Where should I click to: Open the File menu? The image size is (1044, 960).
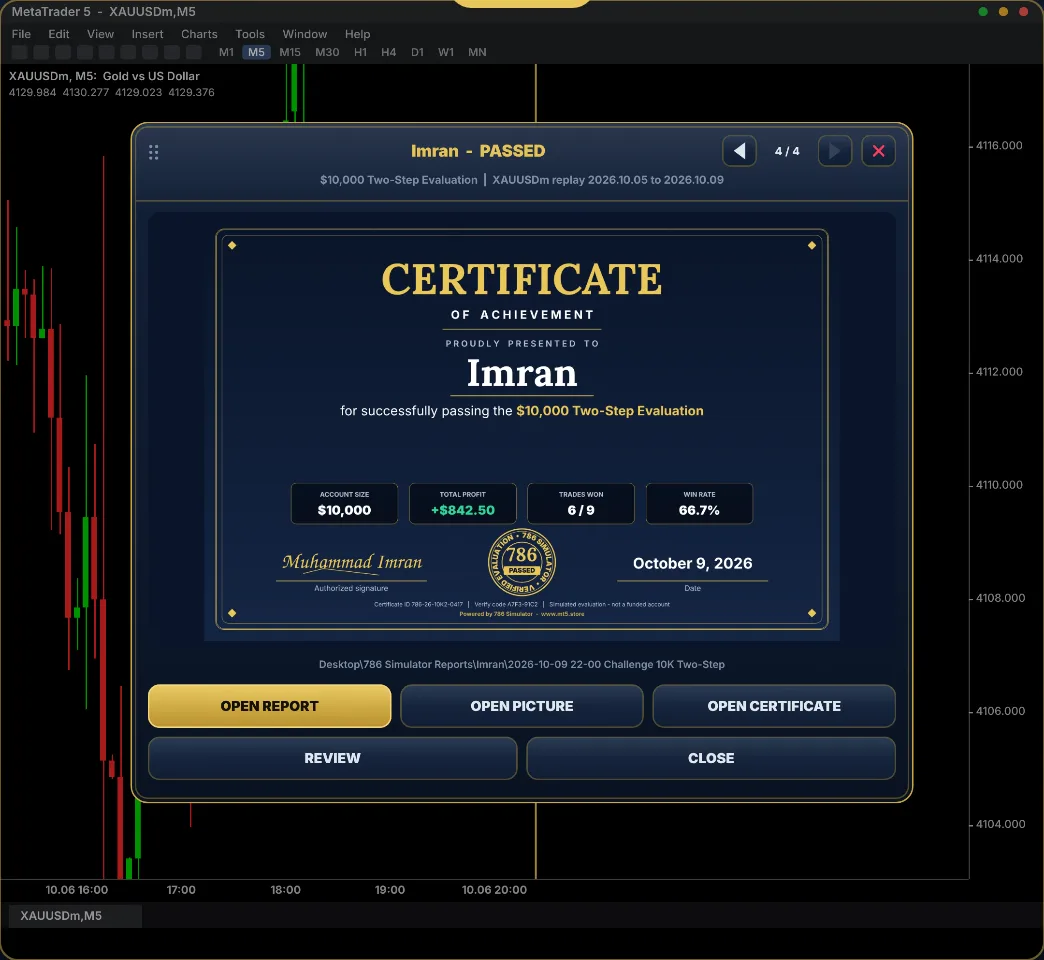[x=21, y=34]
